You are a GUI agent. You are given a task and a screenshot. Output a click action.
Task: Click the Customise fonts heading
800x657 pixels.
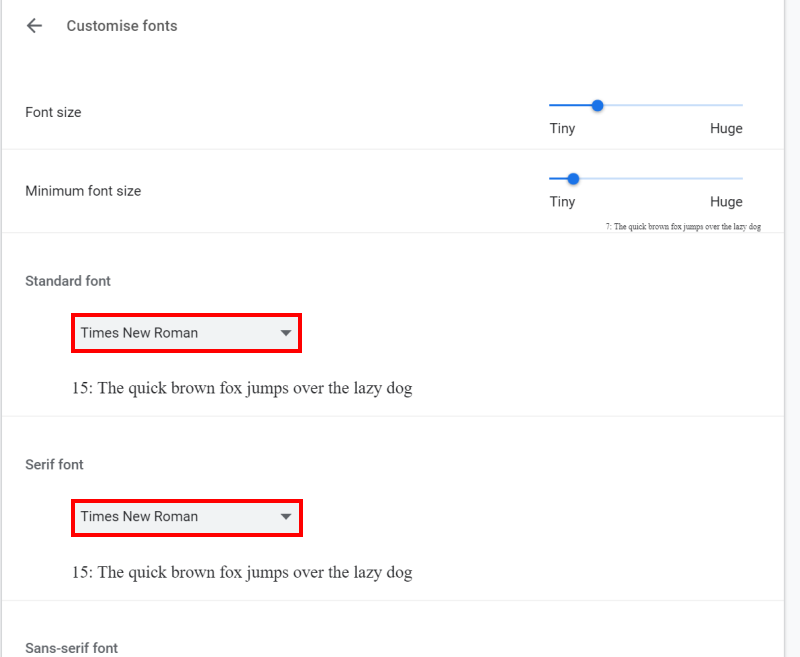[x=122, y=26]
